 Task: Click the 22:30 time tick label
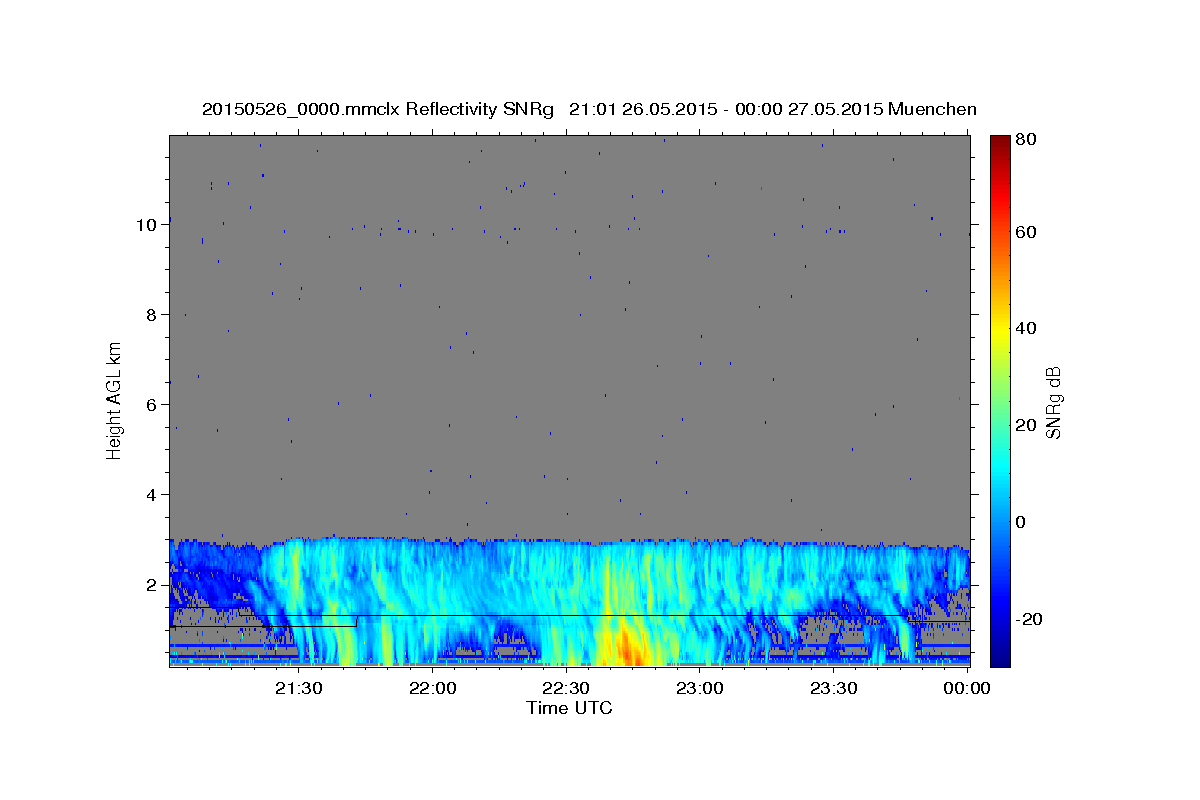[x=565, y=688]
